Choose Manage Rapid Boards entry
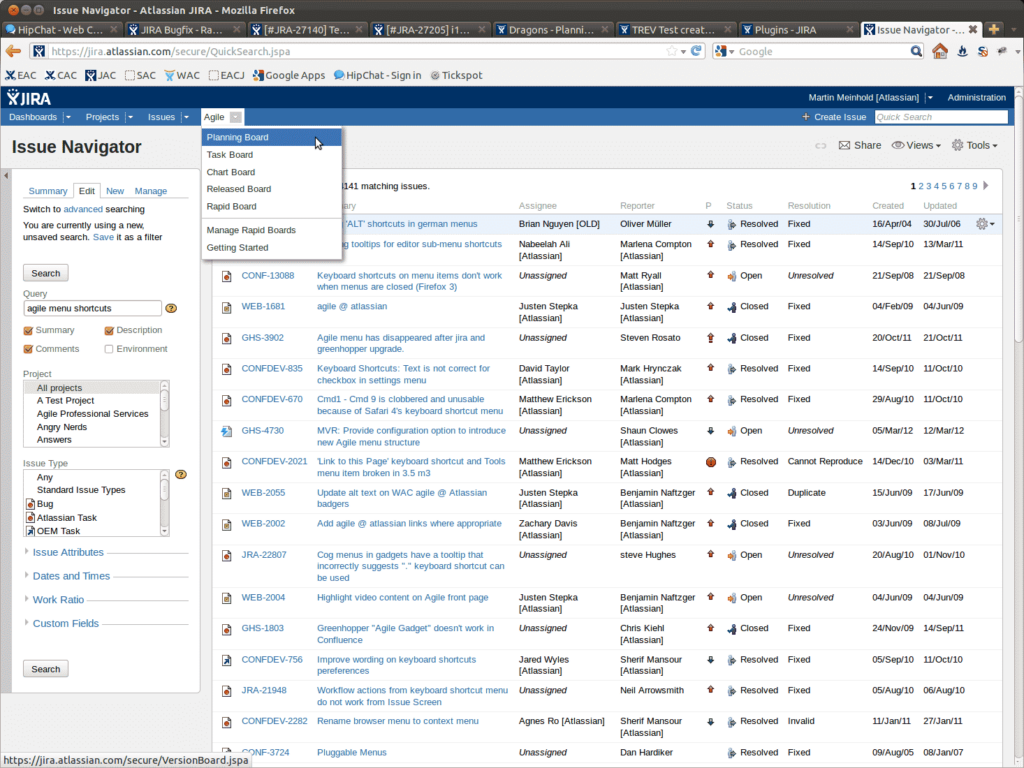This screenshot has width=1024, height=768. pos(272,230)
